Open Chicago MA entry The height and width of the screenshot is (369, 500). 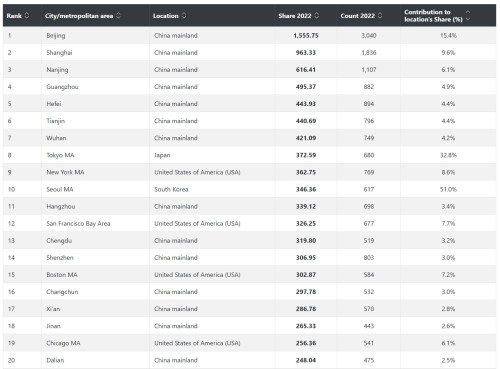tap(63, 343)
